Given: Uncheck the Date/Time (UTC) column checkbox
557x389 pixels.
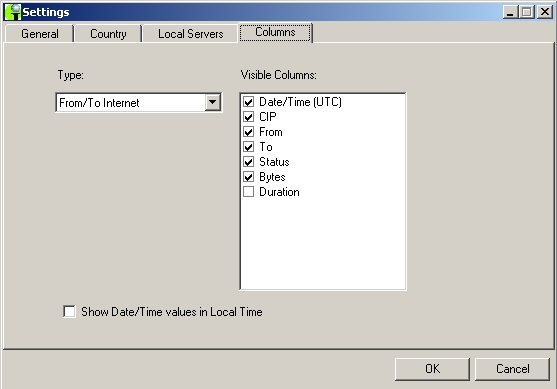Looking at the screenshot, I should 248,102.
